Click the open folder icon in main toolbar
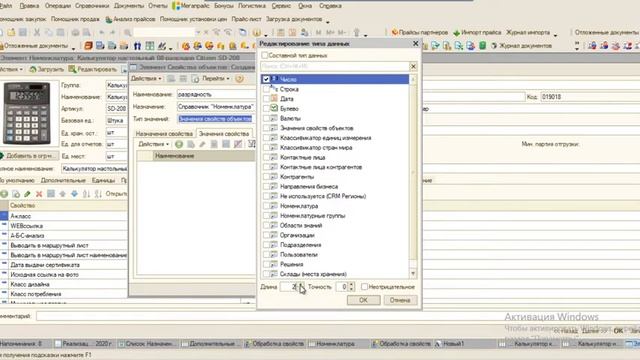Viewport: 640px width, 360px height. pyautogui.click(x=11, y=32)
